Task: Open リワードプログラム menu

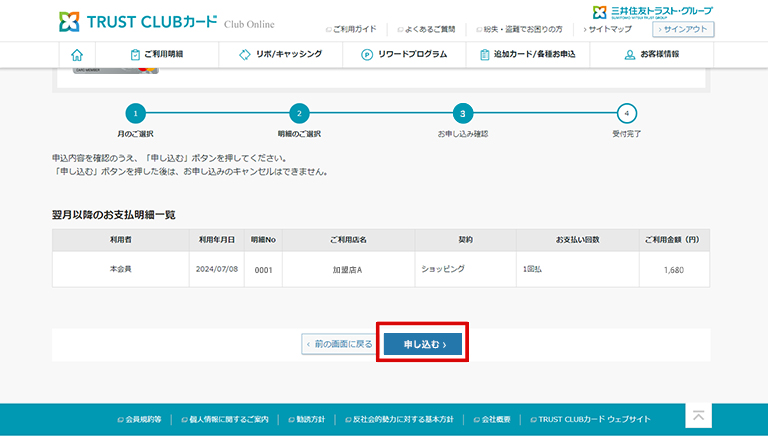Action: 404,54
